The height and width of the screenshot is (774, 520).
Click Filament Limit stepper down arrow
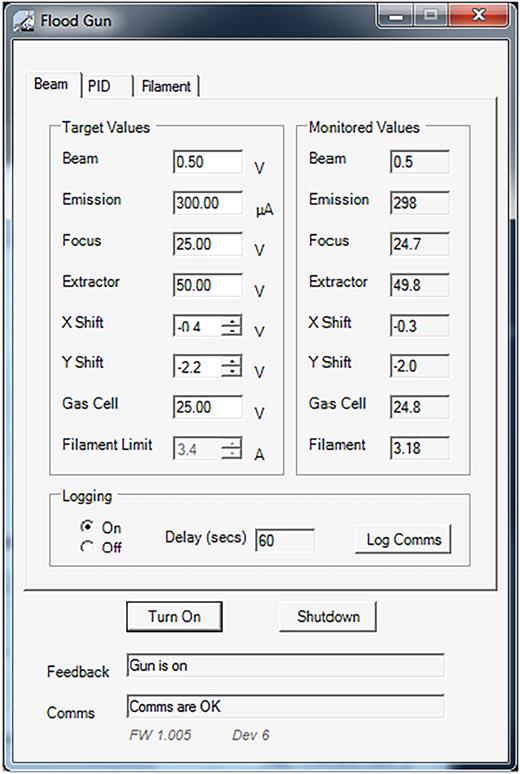(x=231, y=453)
